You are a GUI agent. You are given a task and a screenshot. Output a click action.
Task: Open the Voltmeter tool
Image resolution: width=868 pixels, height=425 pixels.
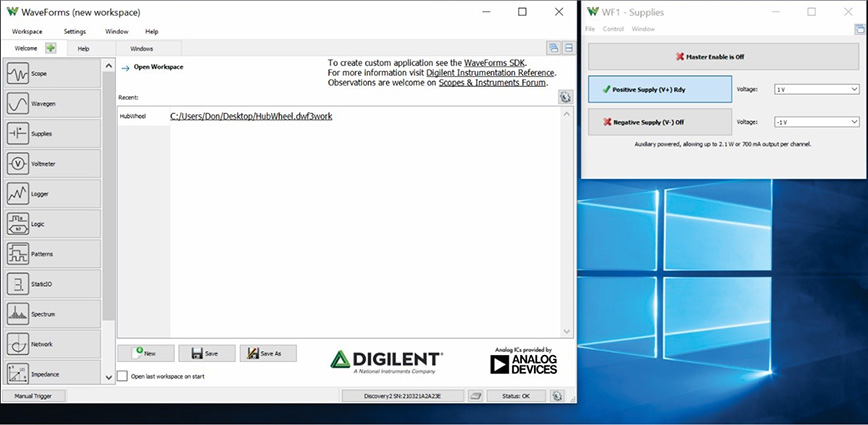pyautogui.click(x=52, y=163)
